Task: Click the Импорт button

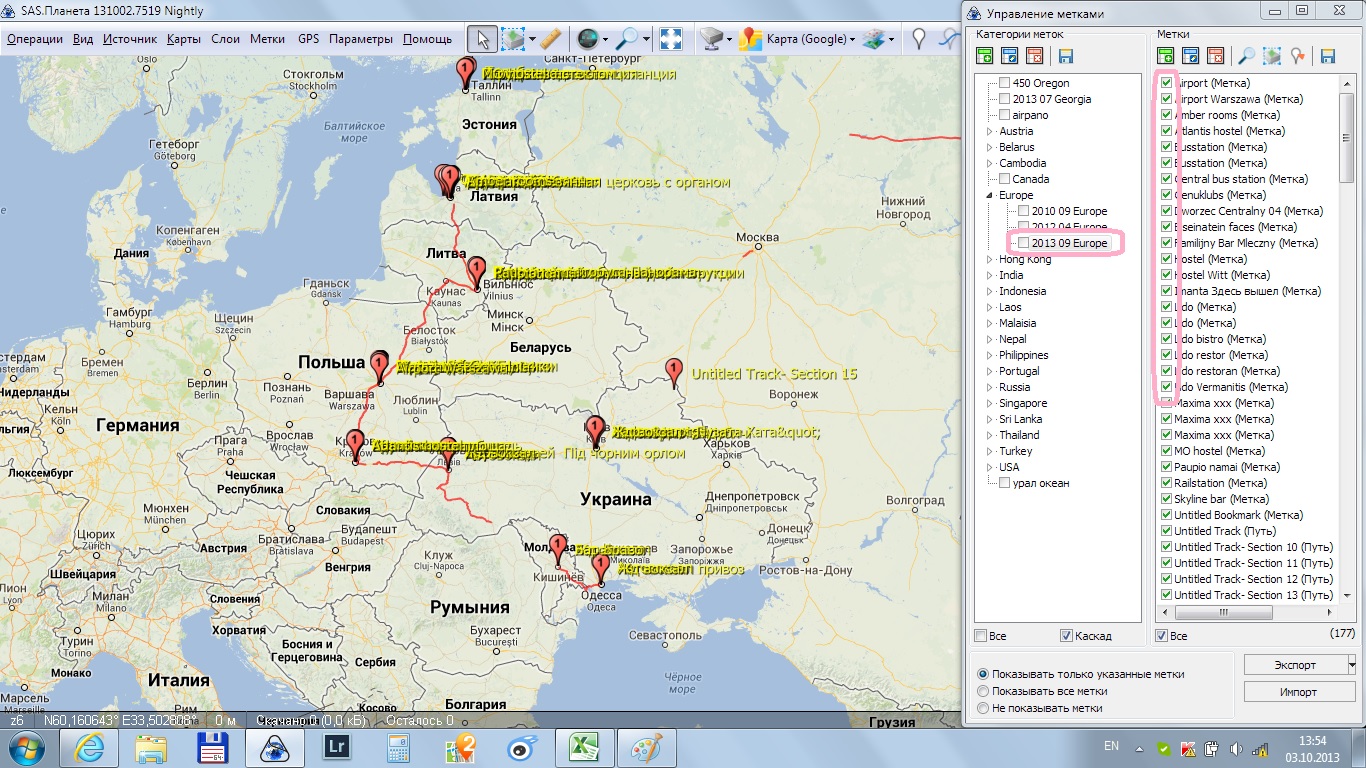Action: [x=1298, y=692]
